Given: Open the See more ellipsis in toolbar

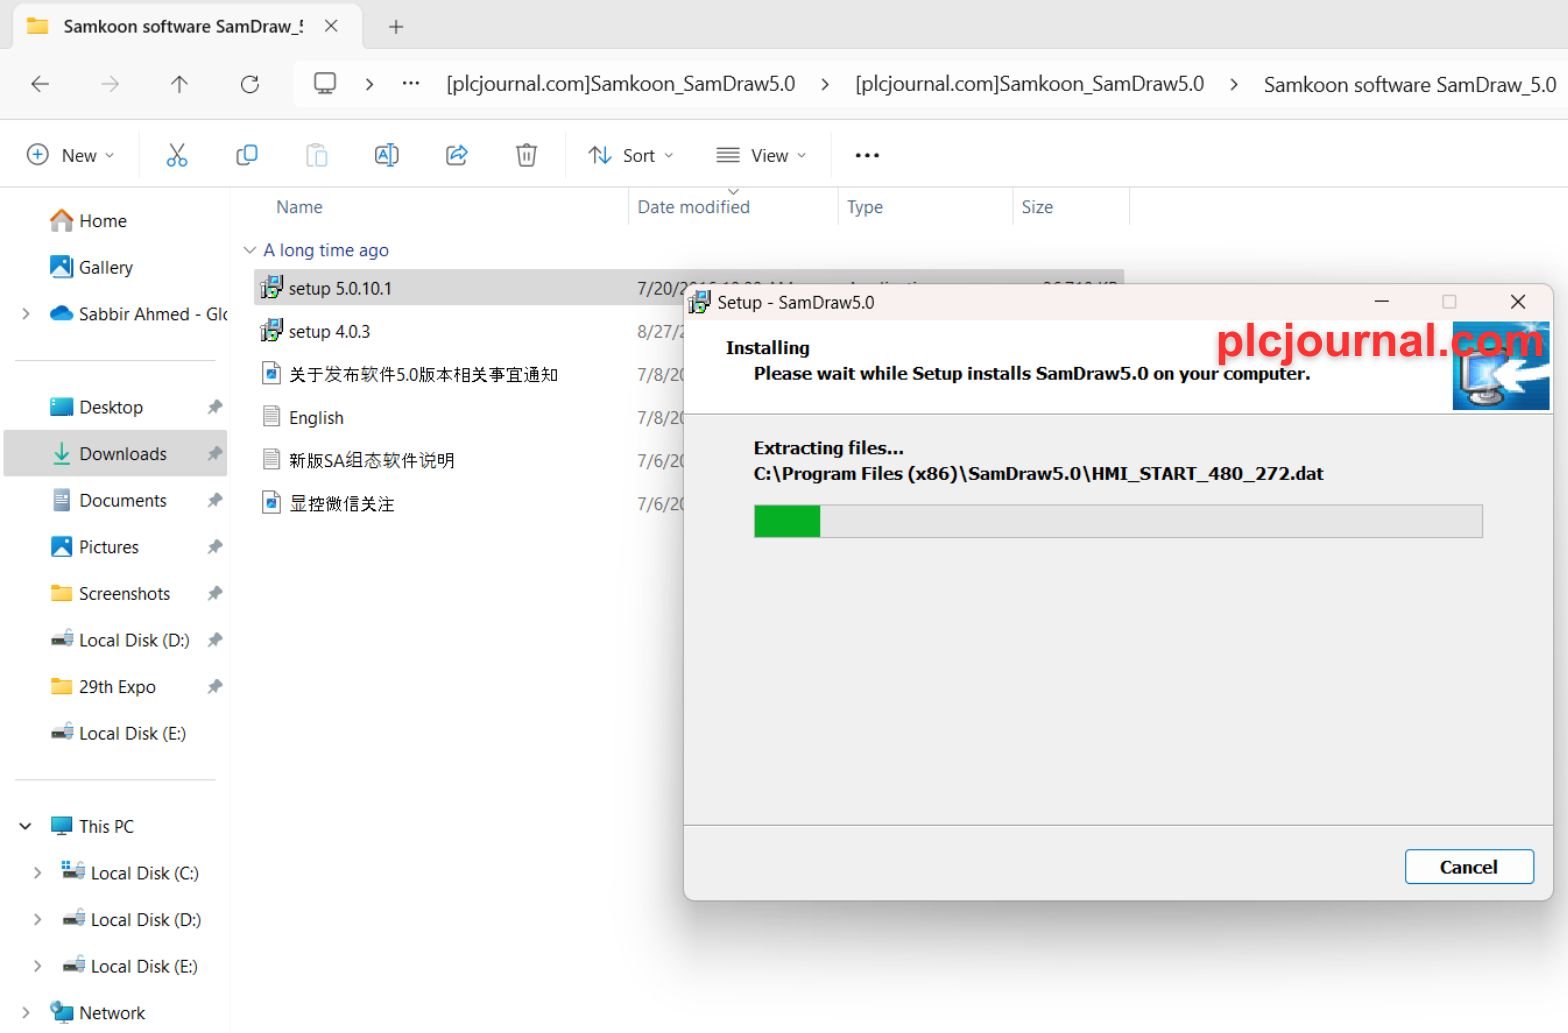Looking at the screenshot, I should click(867, 155).
